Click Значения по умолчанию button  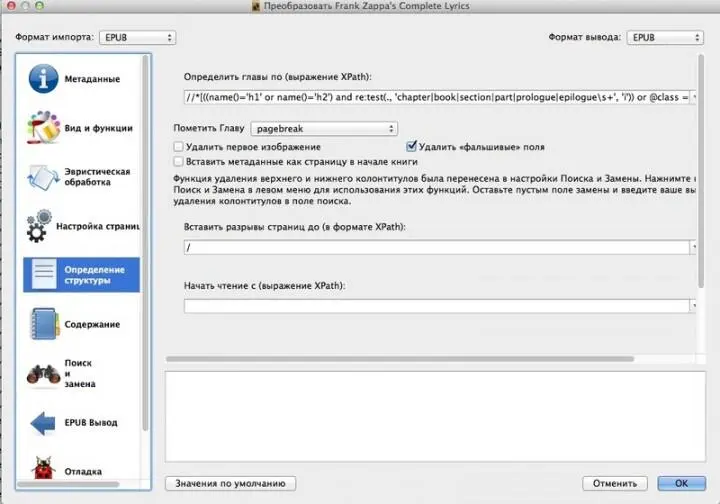tap(230, 483)
